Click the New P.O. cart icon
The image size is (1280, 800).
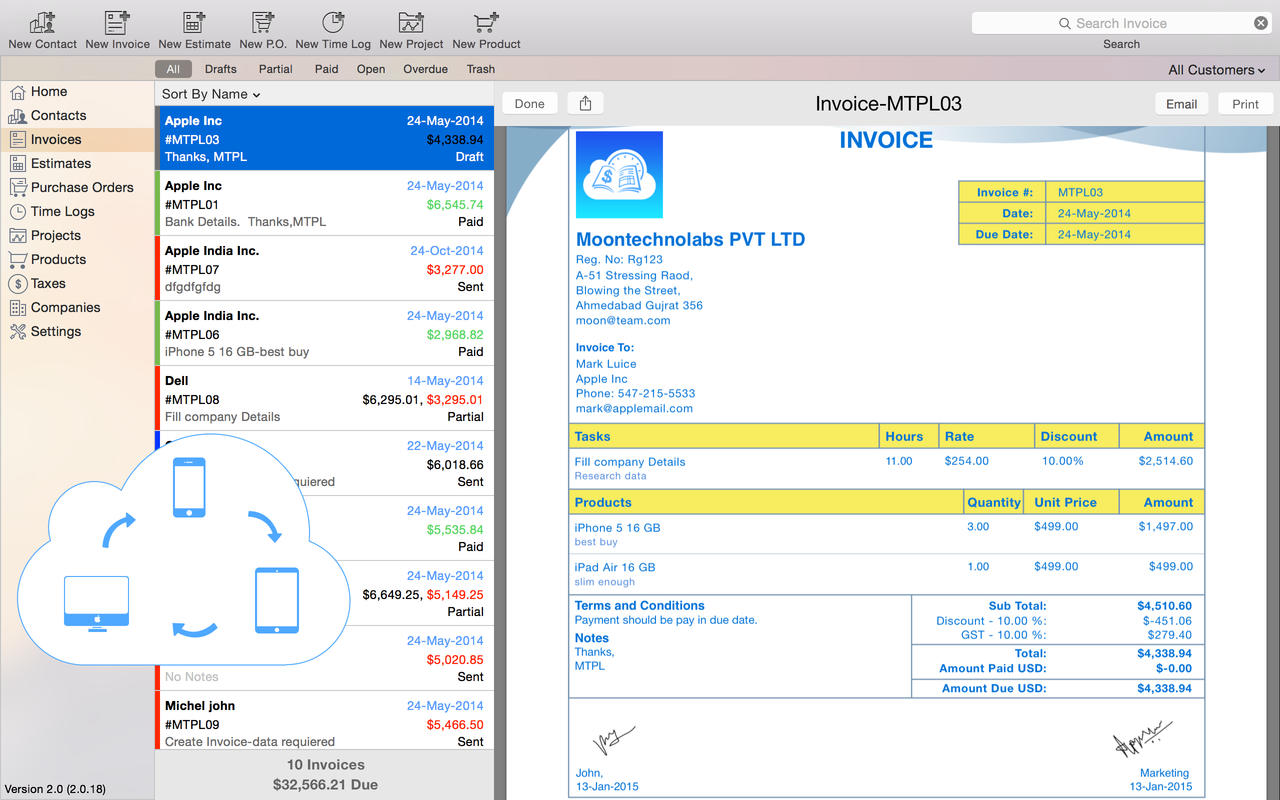[x=263, y=22]
